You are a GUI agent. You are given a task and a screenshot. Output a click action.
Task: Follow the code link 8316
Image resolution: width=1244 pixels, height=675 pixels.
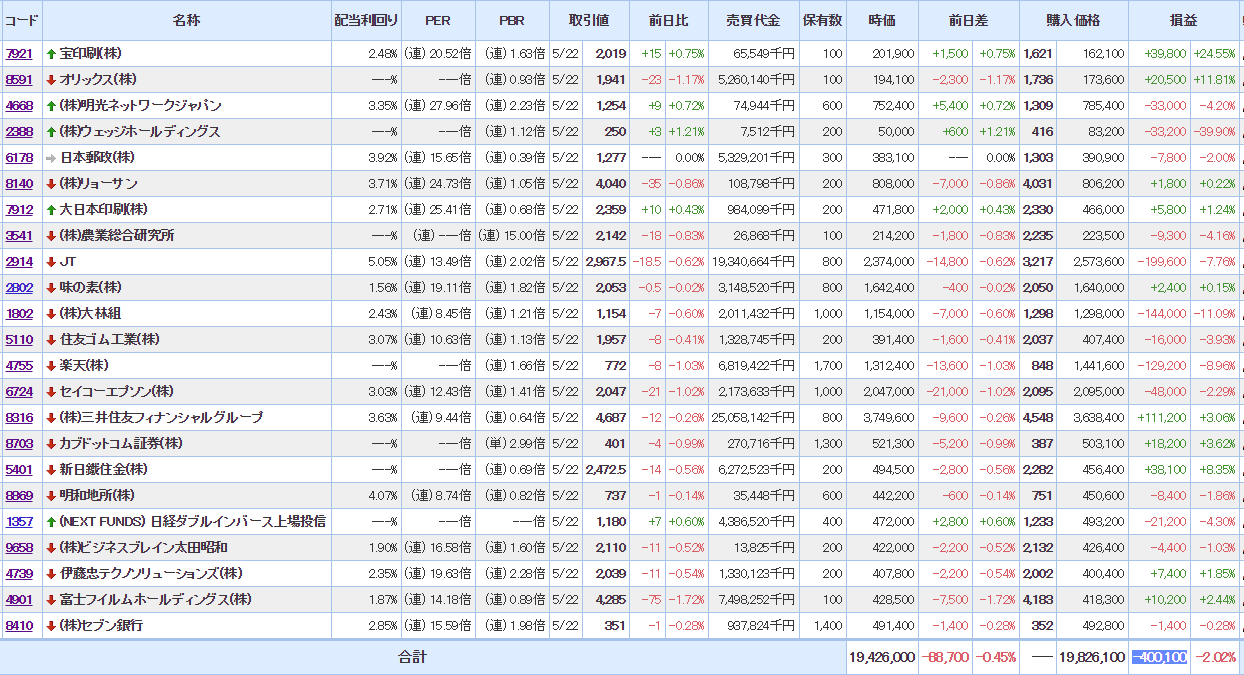coord(19,418)
